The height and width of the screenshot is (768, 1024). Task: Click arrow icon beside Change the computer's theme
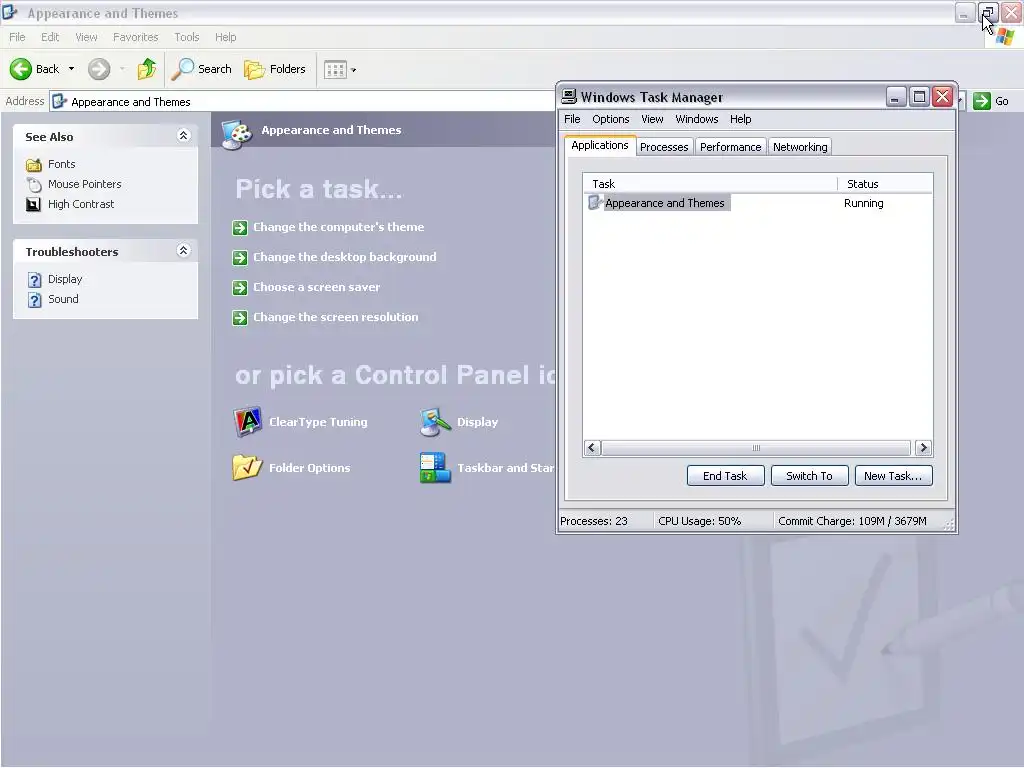(240, 227)
